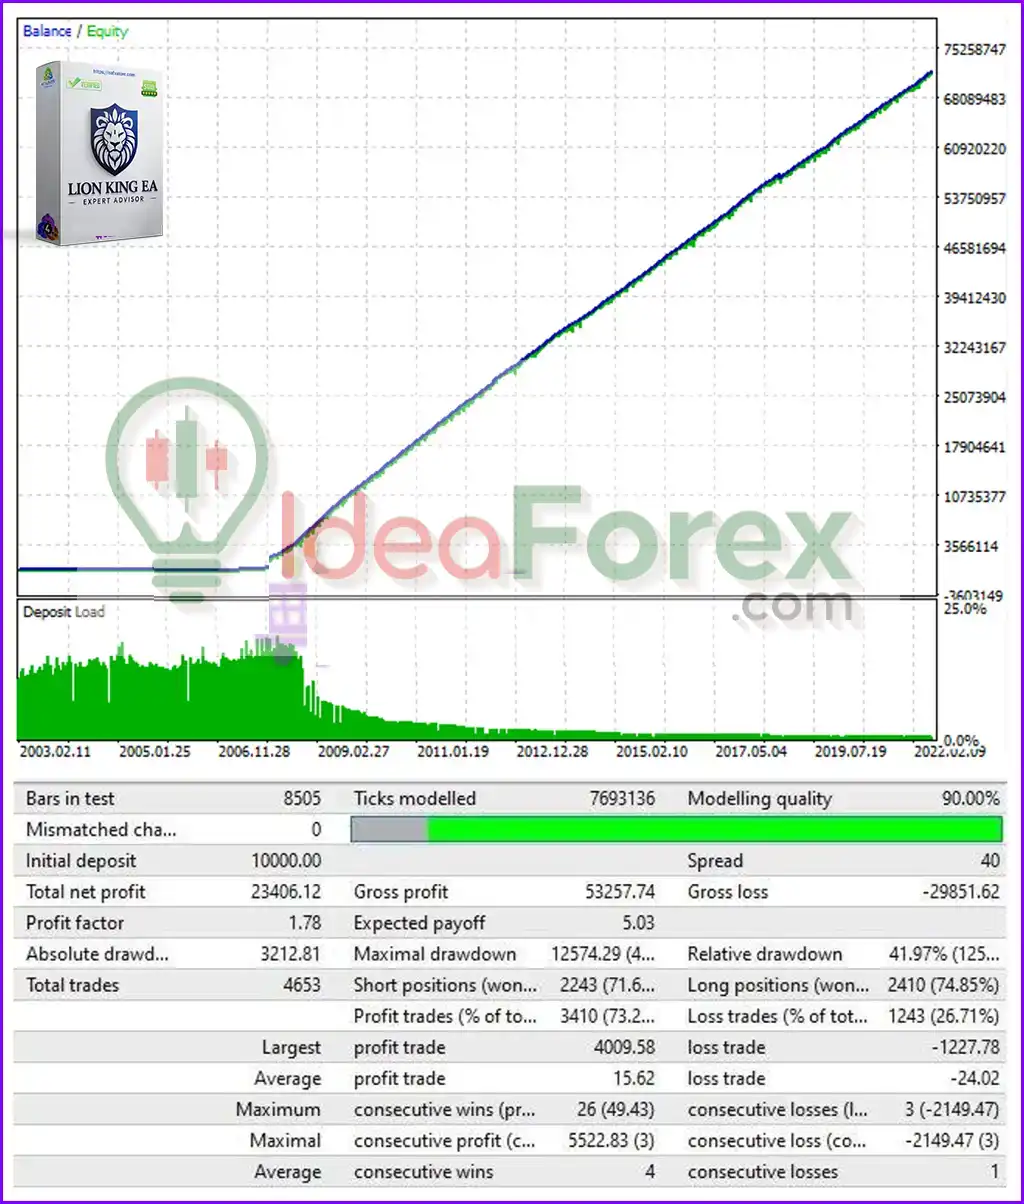This screenshot has width=1024, height=1204.
Task: Click the 'Spread' label
Action: coord(715,860)
